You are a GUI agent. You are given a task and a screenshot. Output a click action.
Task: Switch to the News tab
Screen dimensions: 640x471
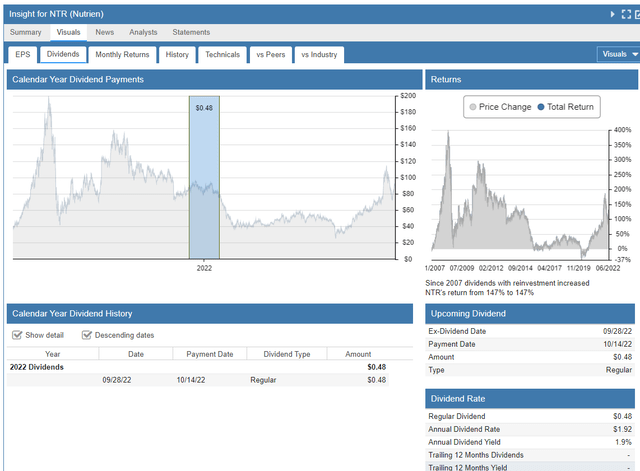[x=104, y=32]
